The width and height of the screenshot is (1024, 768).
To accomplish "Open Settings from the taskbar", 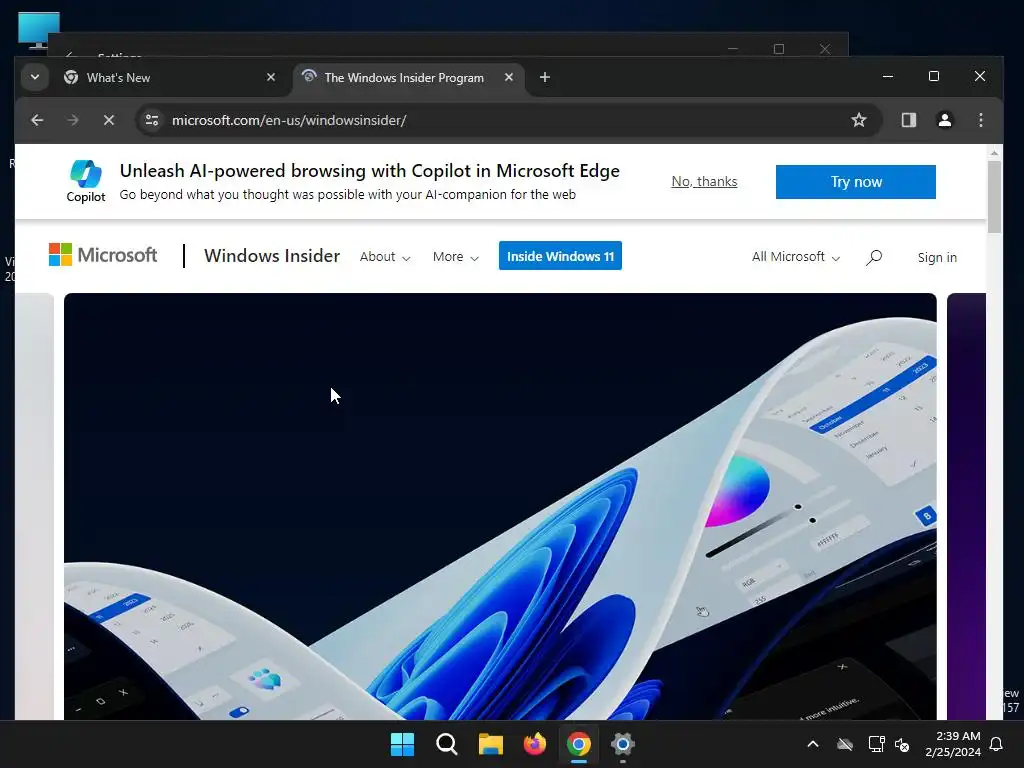I will pyautogui.click(x=623, y=744).
